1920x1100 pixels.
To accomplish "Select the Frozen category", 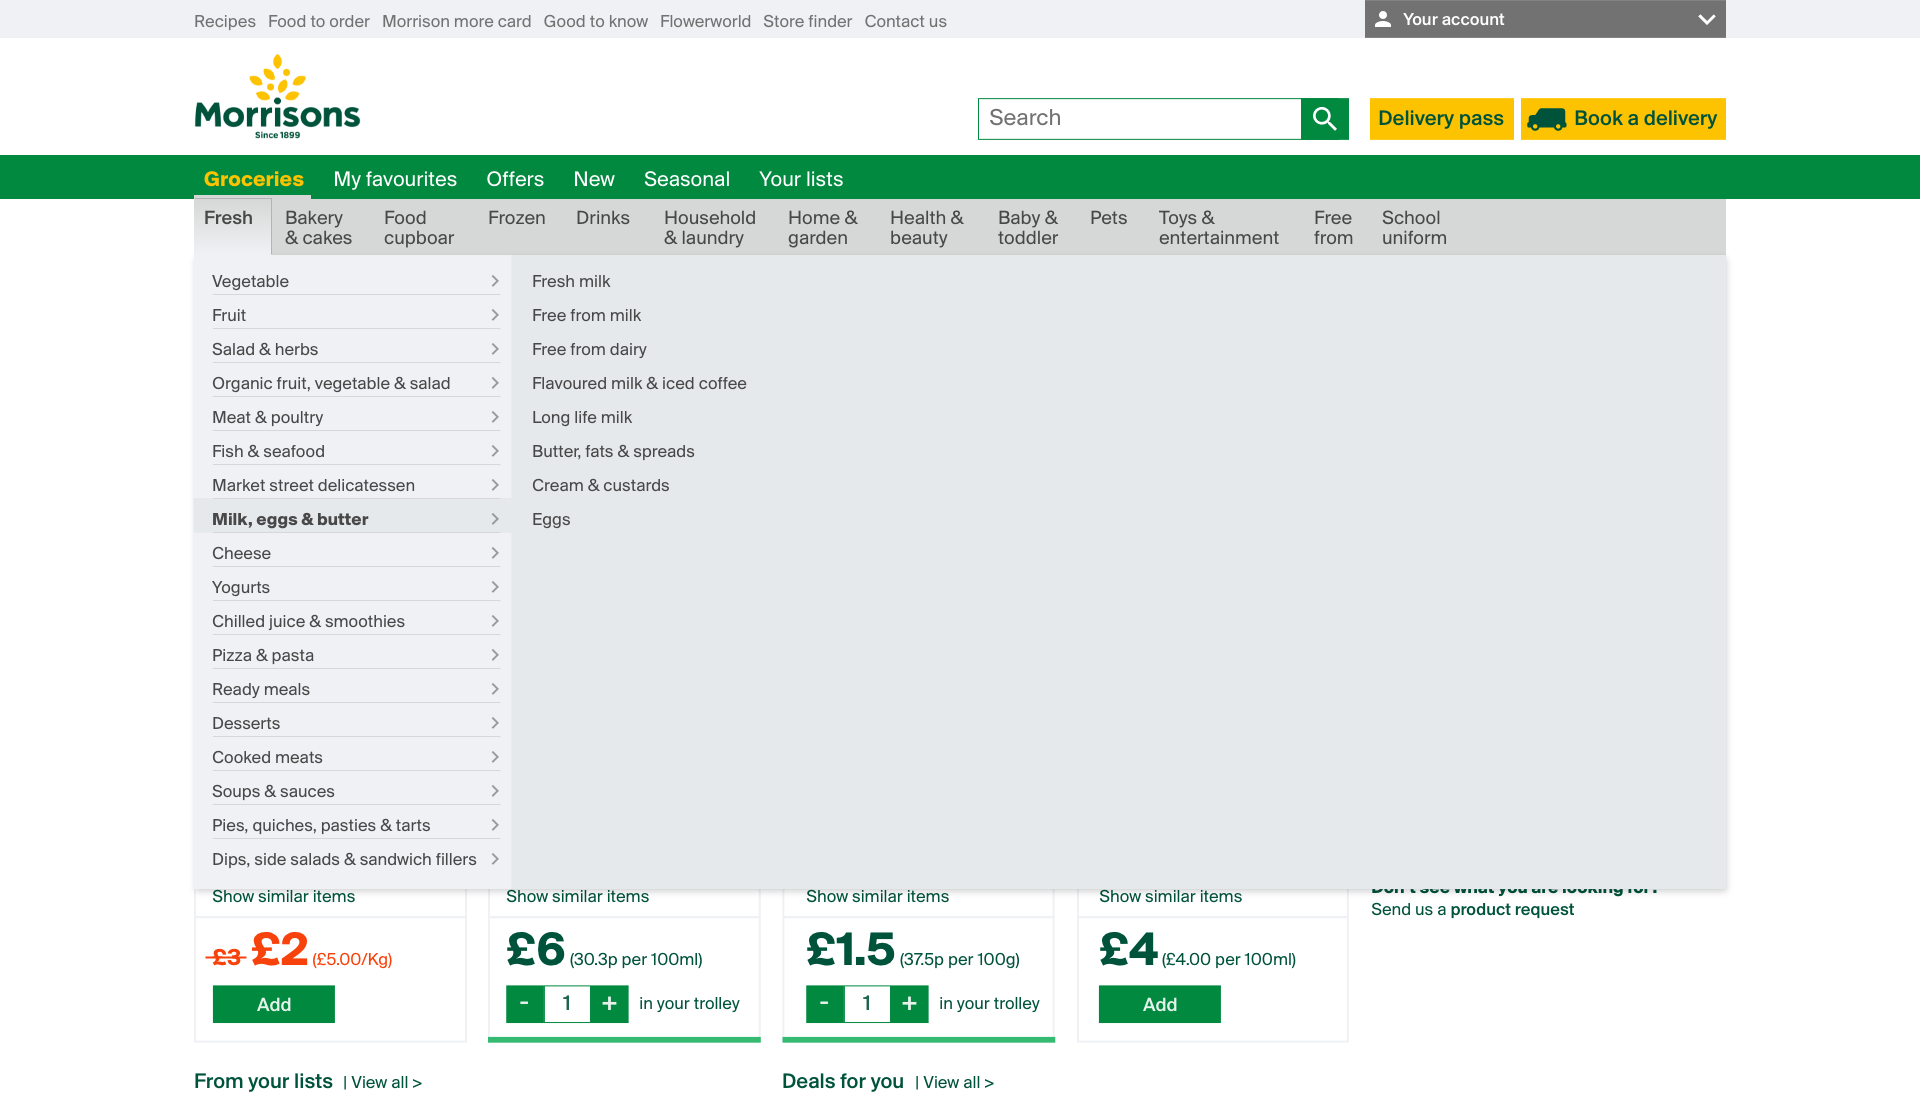I will [x=517, y=218].
